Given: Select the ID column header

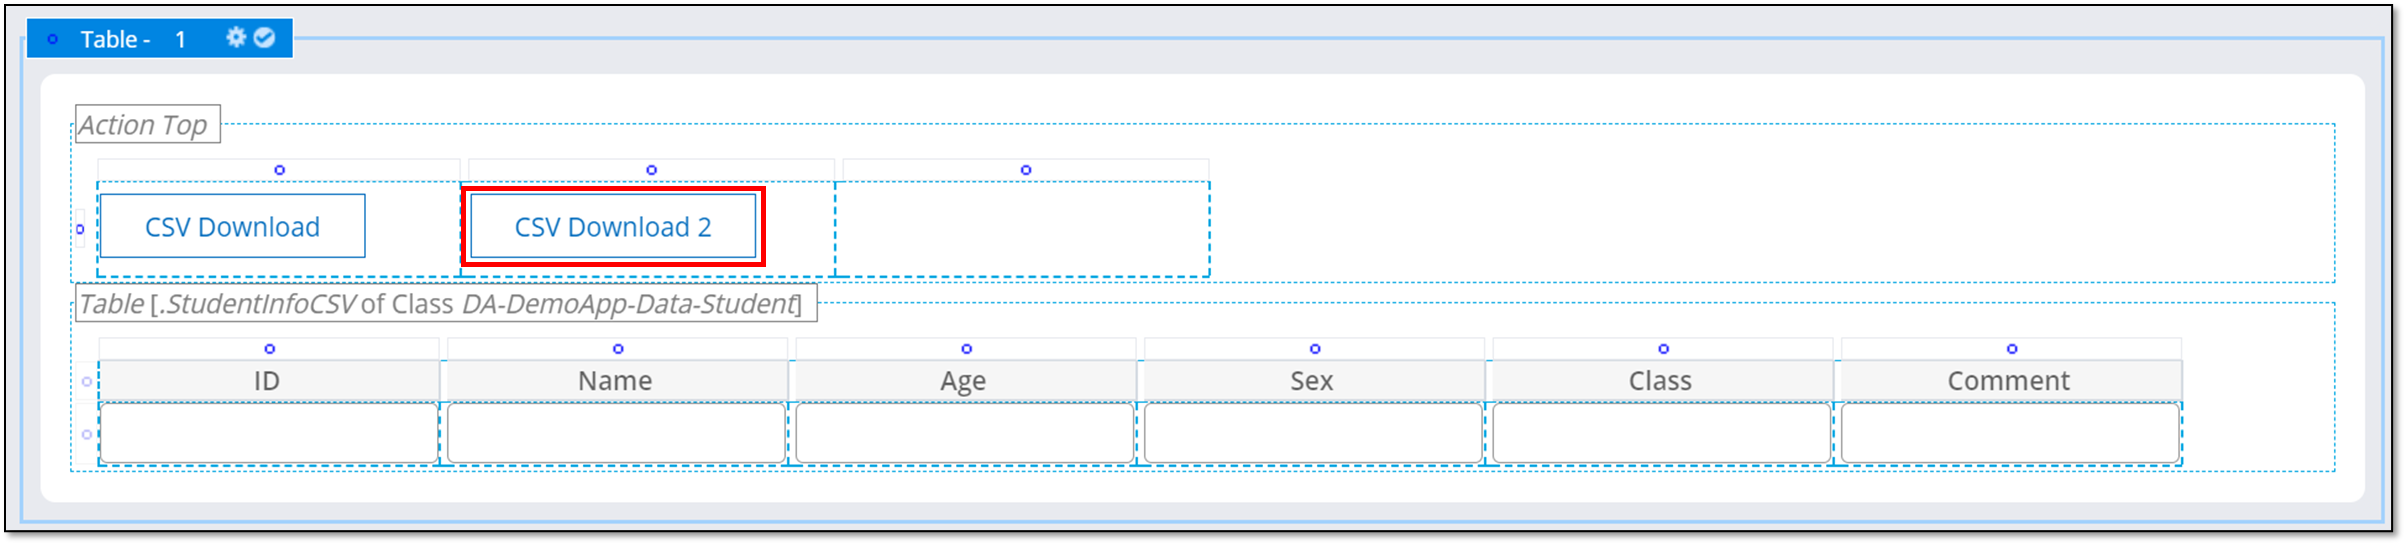Looking at the screenshot, I should tap(268, 381).
